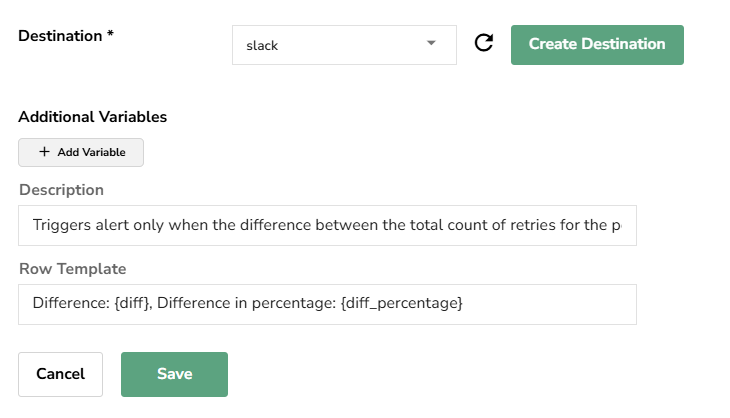Click the plus icon for adding a variable
Image resolution: width=730 pixels, height=418 pixels.
click(x=44, y=152)
